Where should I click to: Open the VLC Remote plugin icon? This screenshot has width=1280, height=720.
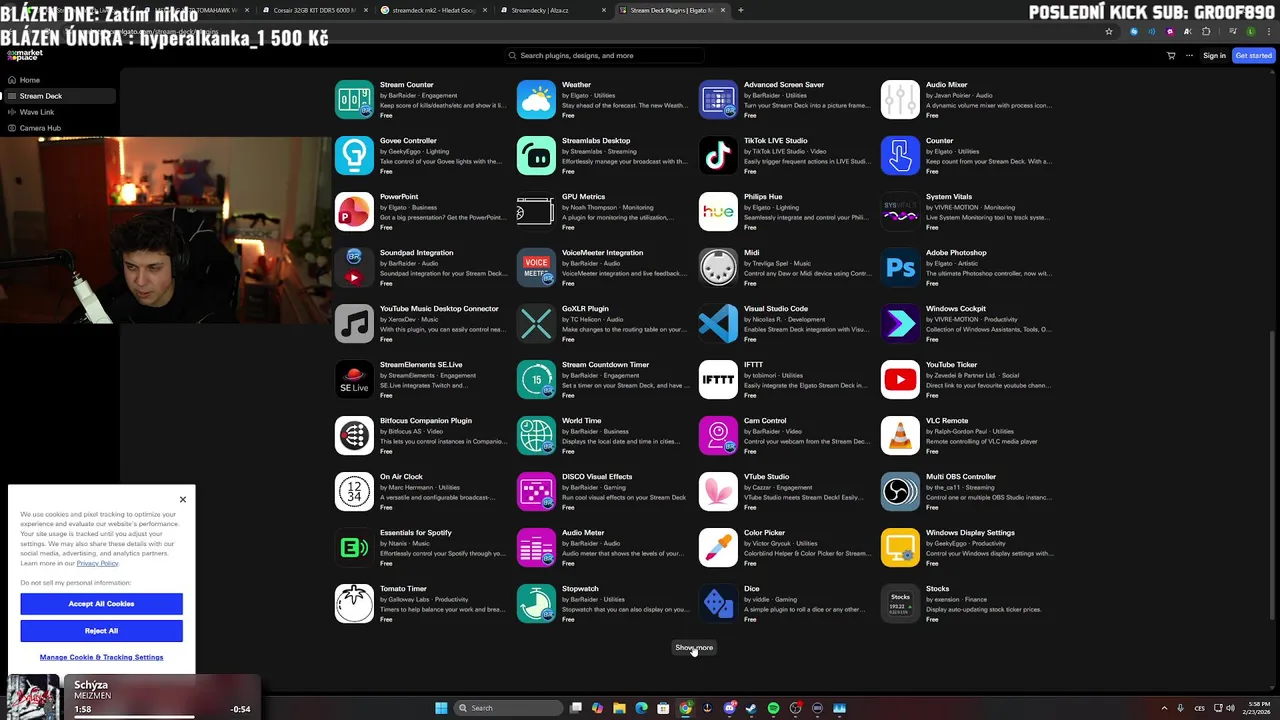point(900,435)
